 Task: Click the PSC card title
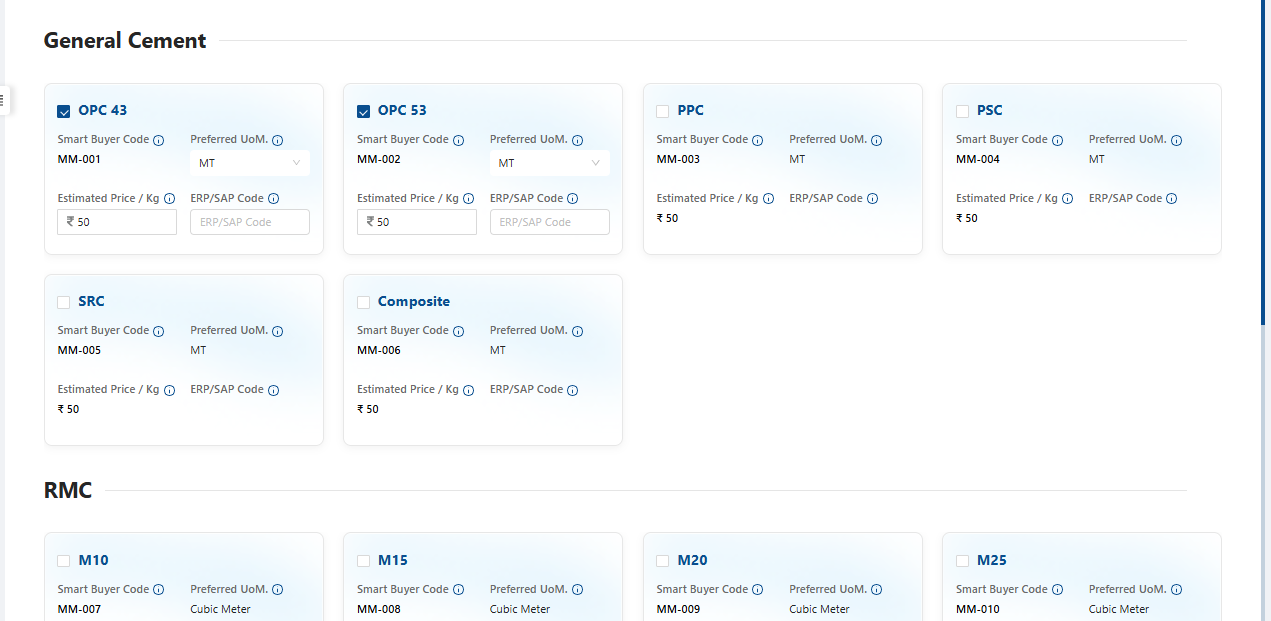coord(989,110)
